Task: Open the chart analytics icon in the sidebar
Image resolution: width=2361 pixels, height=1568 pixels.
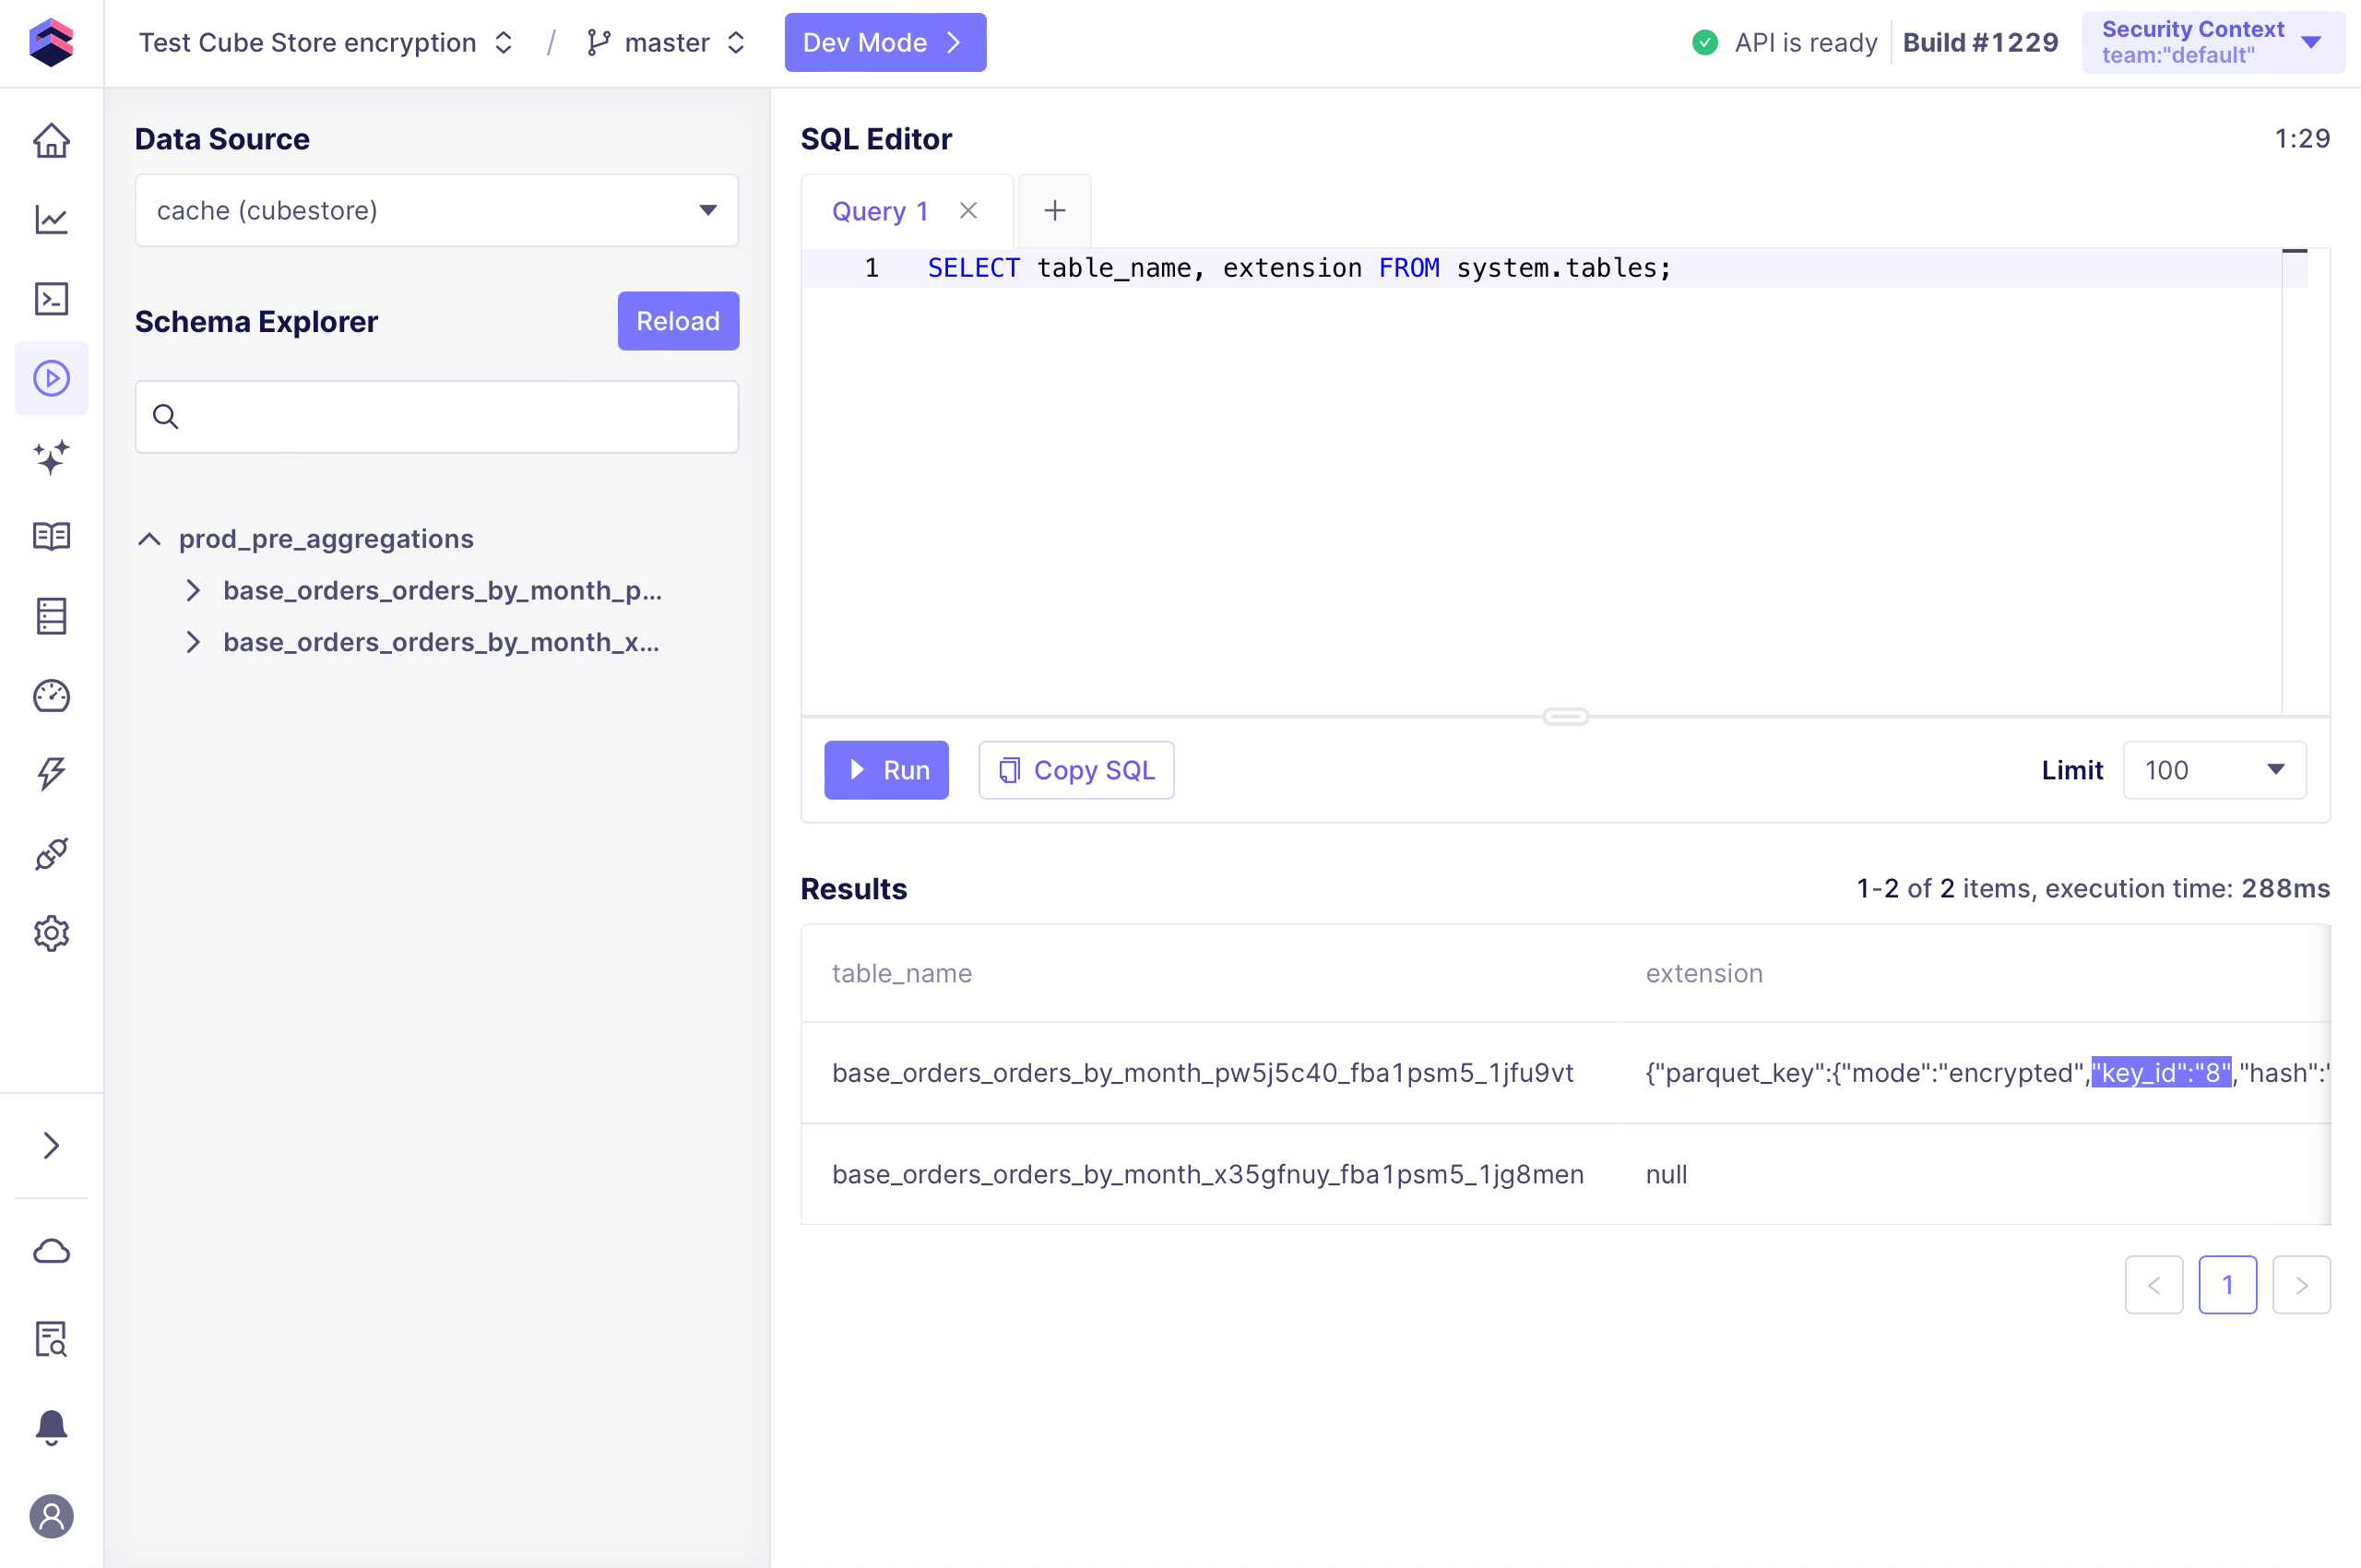Action: point(51,220)
